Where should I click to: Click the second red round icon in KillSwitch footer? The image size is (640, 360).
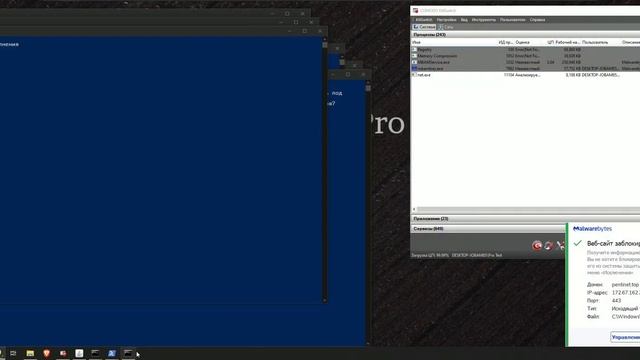click(549, 245)
